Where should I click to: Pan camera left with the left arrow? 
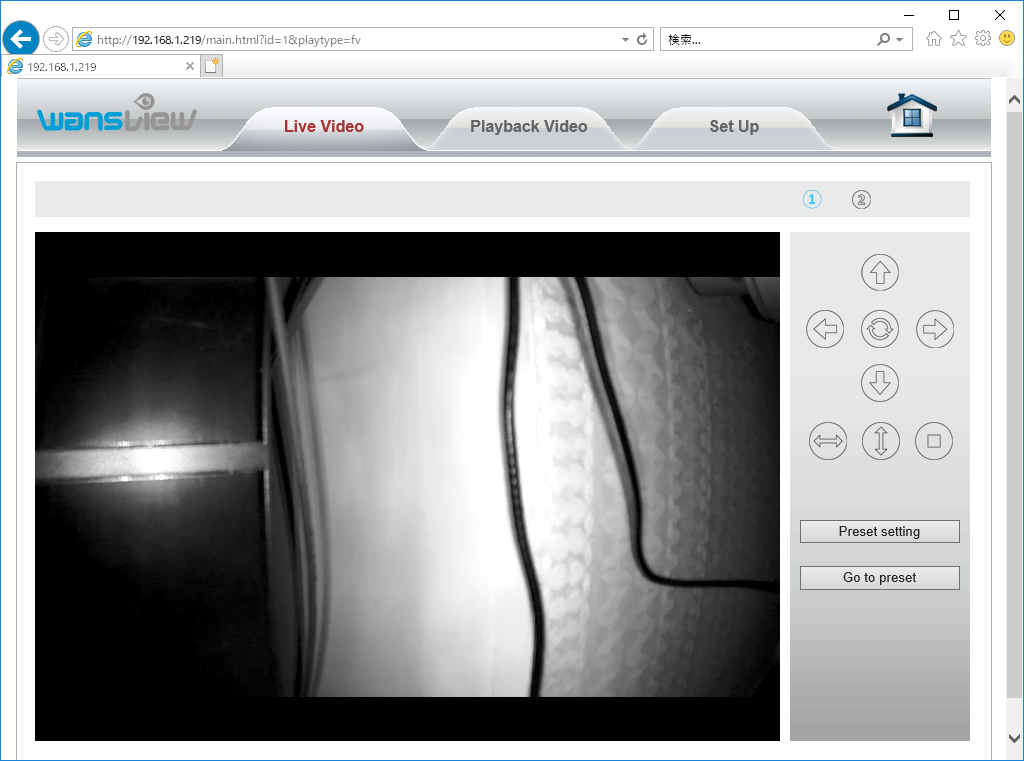[825, 329]
